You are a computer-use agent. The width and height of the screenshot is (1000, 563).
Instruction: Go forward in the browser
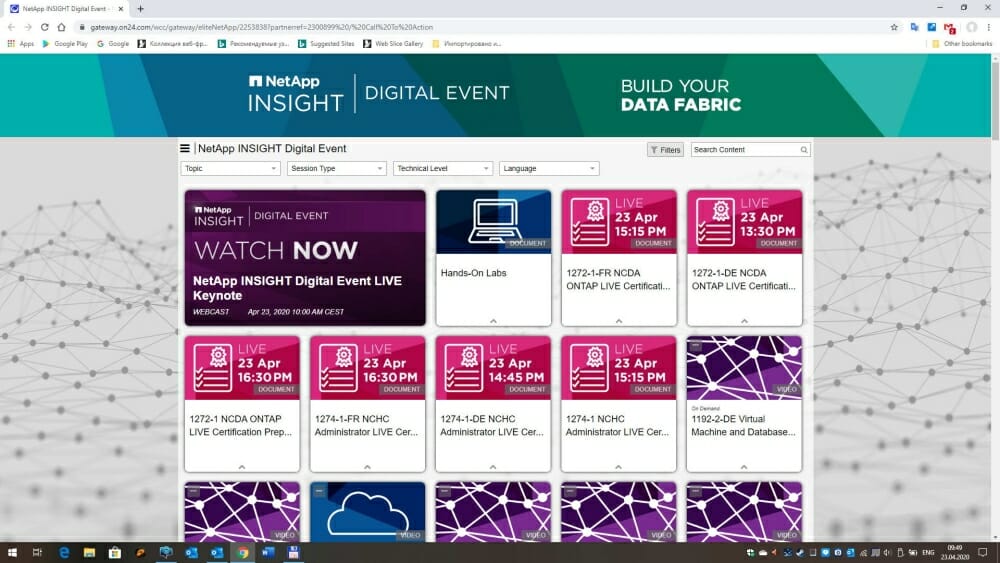pos(27,27)
